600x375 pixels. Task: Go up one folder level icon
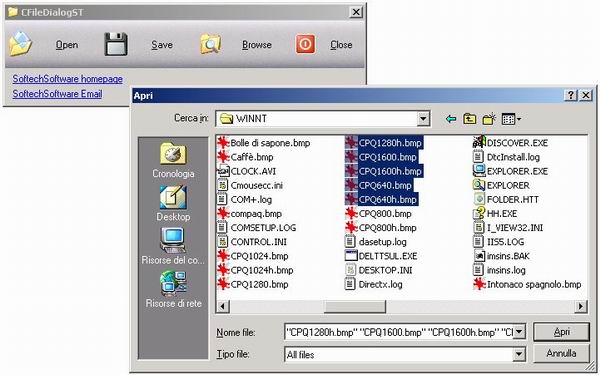[x=470, y=119]
